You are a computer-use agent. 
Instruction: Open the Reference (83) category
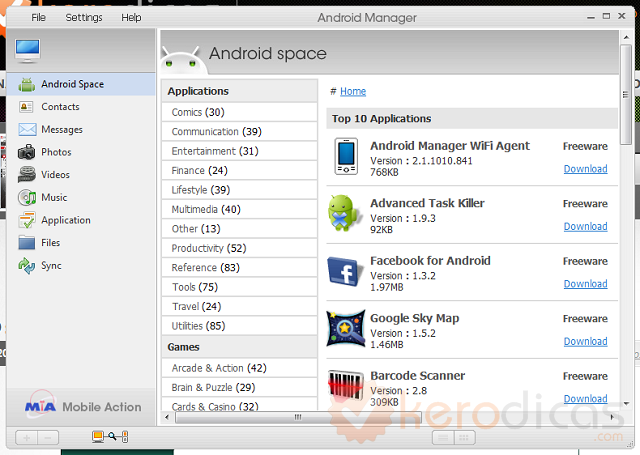(240, 268)
